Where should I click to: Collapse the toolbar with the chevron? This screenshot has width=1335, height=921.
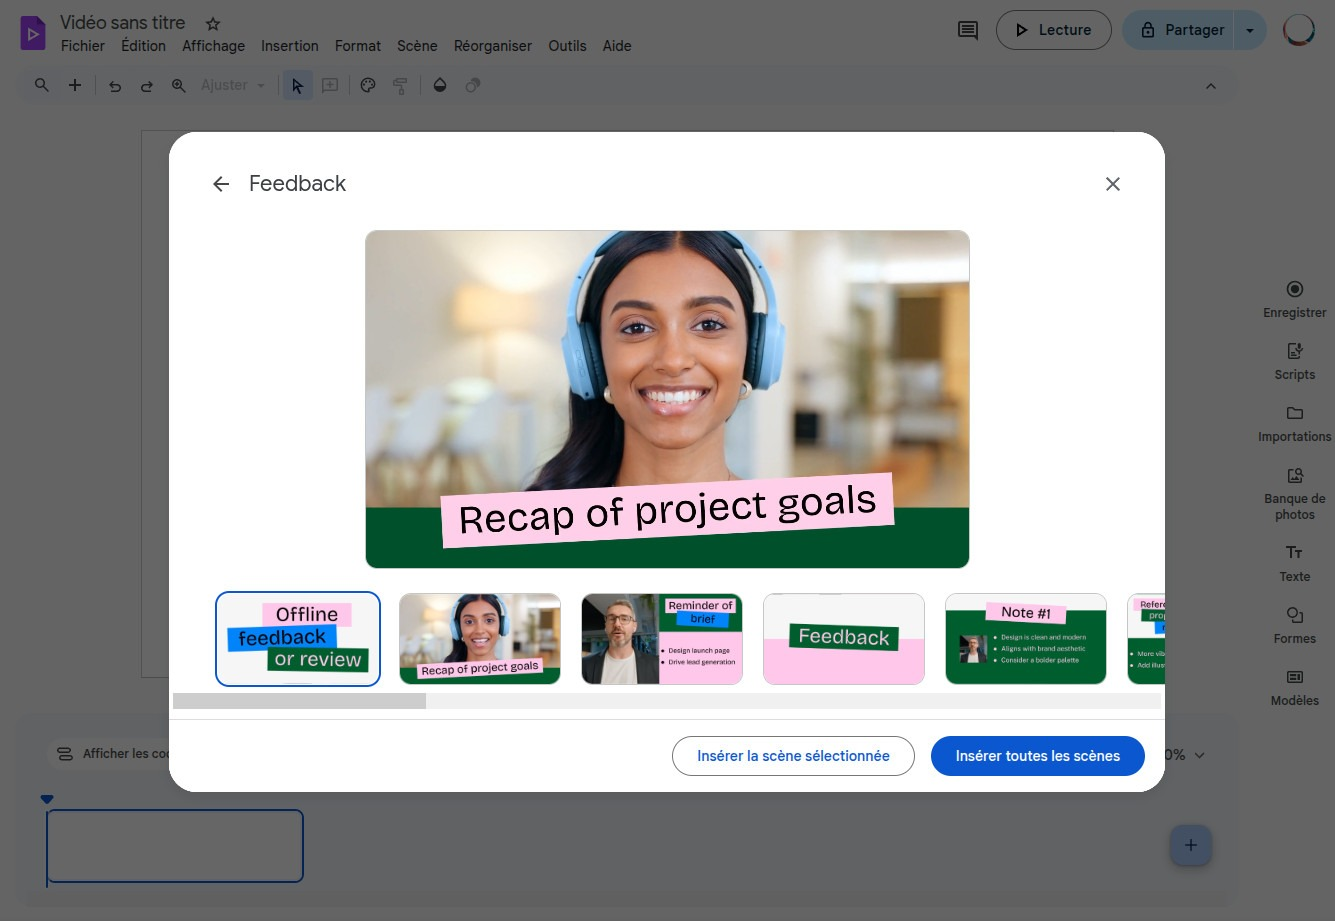tap(1210, 86)
